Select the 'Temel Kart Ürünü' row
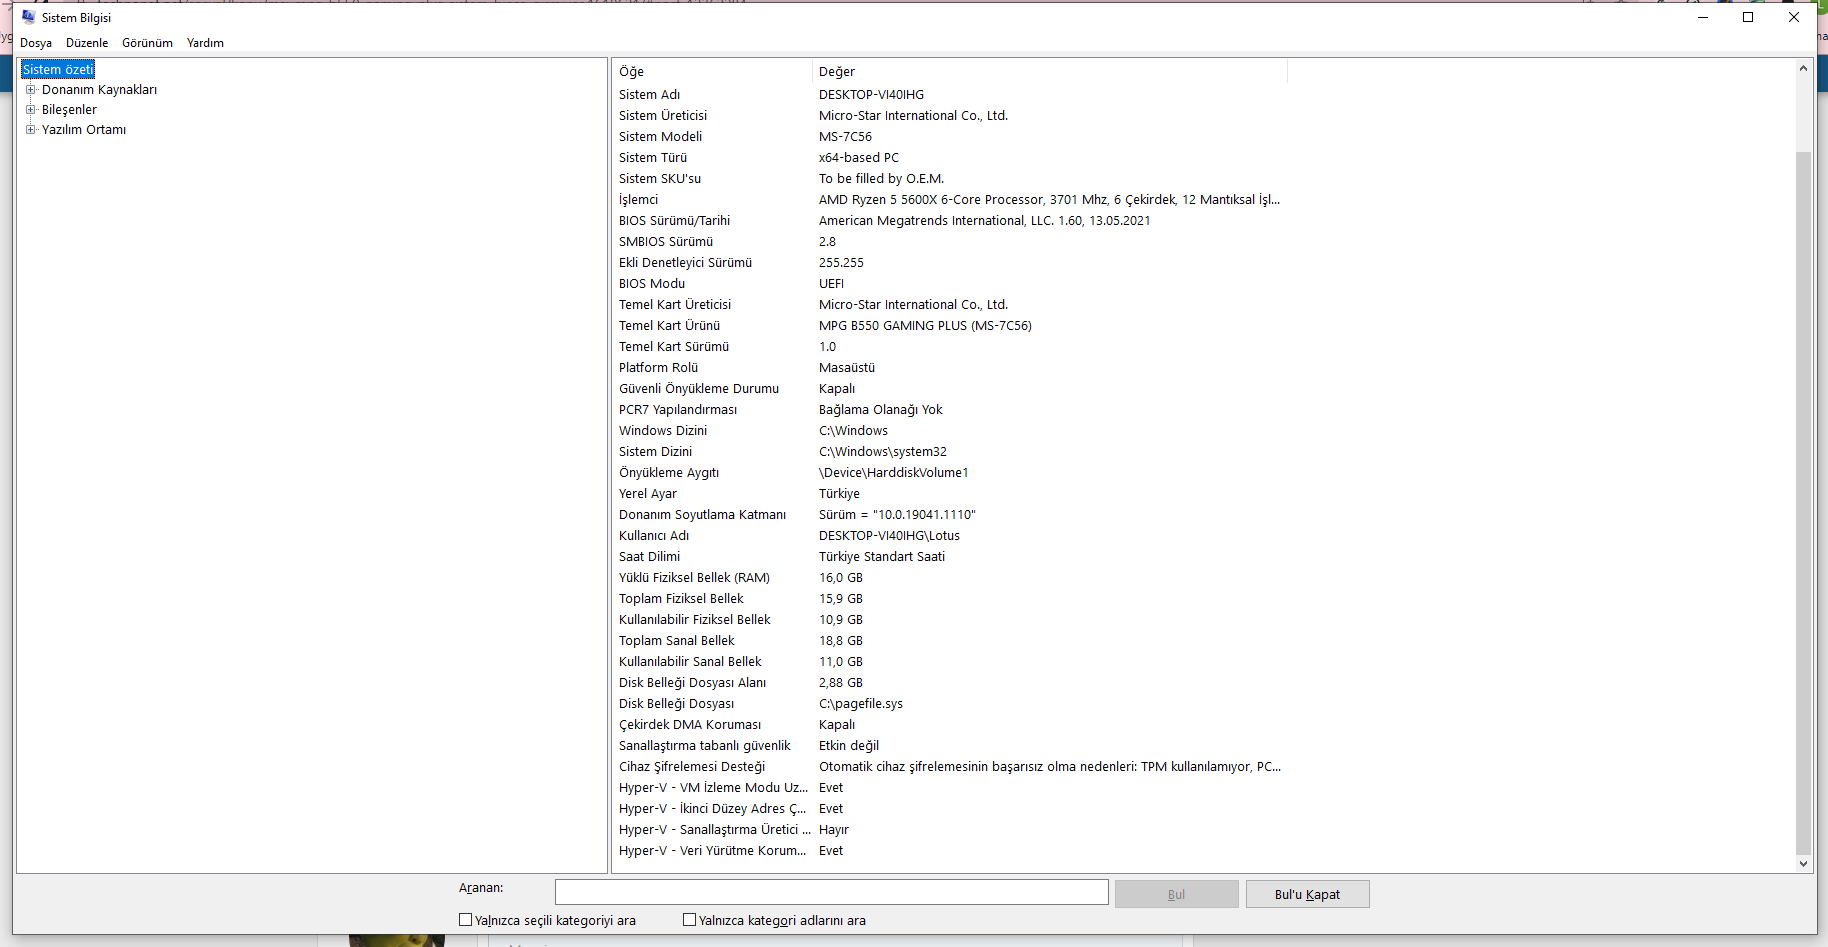 950,326
